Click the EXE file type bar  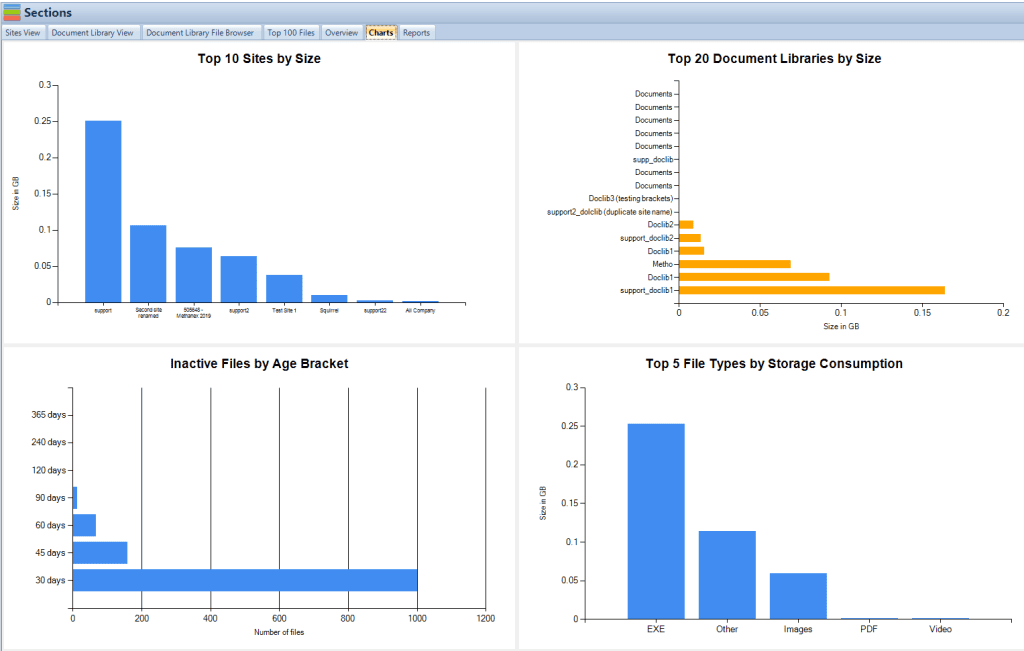point(656,521)
